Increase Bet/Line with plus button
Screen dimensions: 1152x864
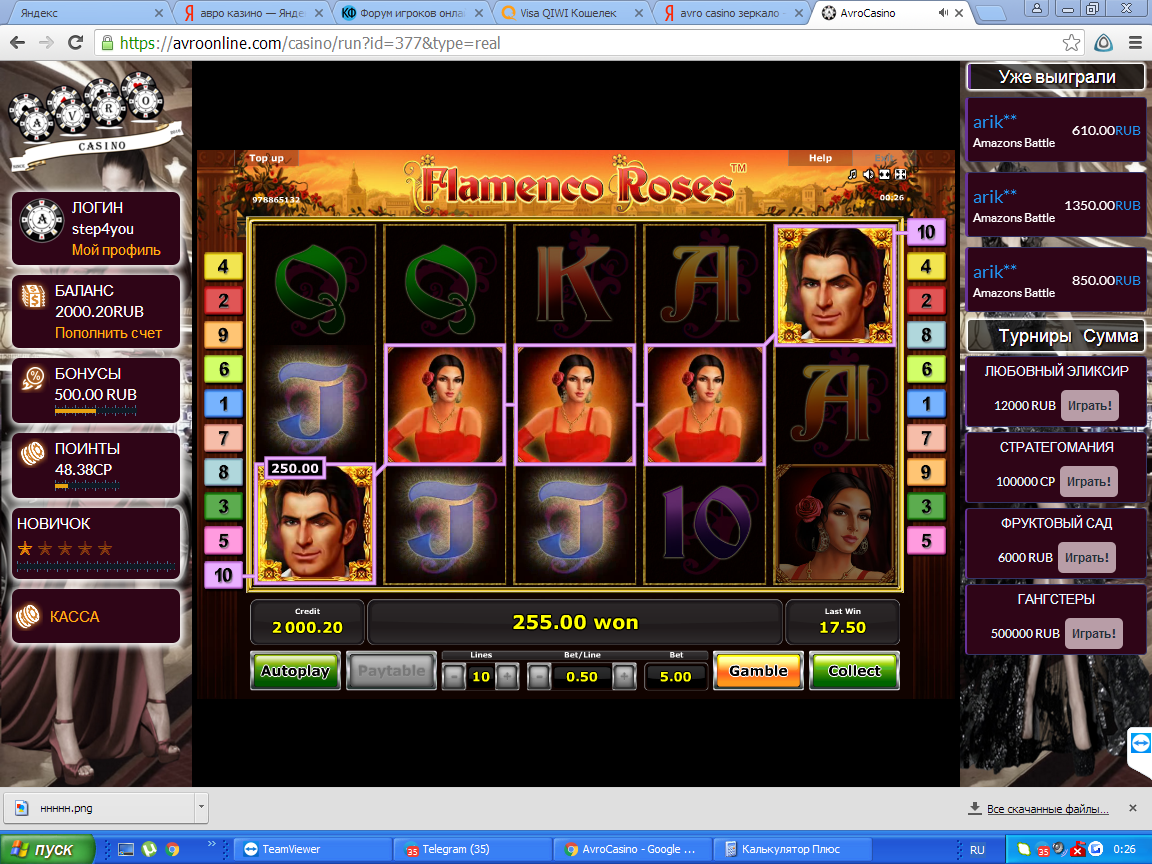click(624, 677)
